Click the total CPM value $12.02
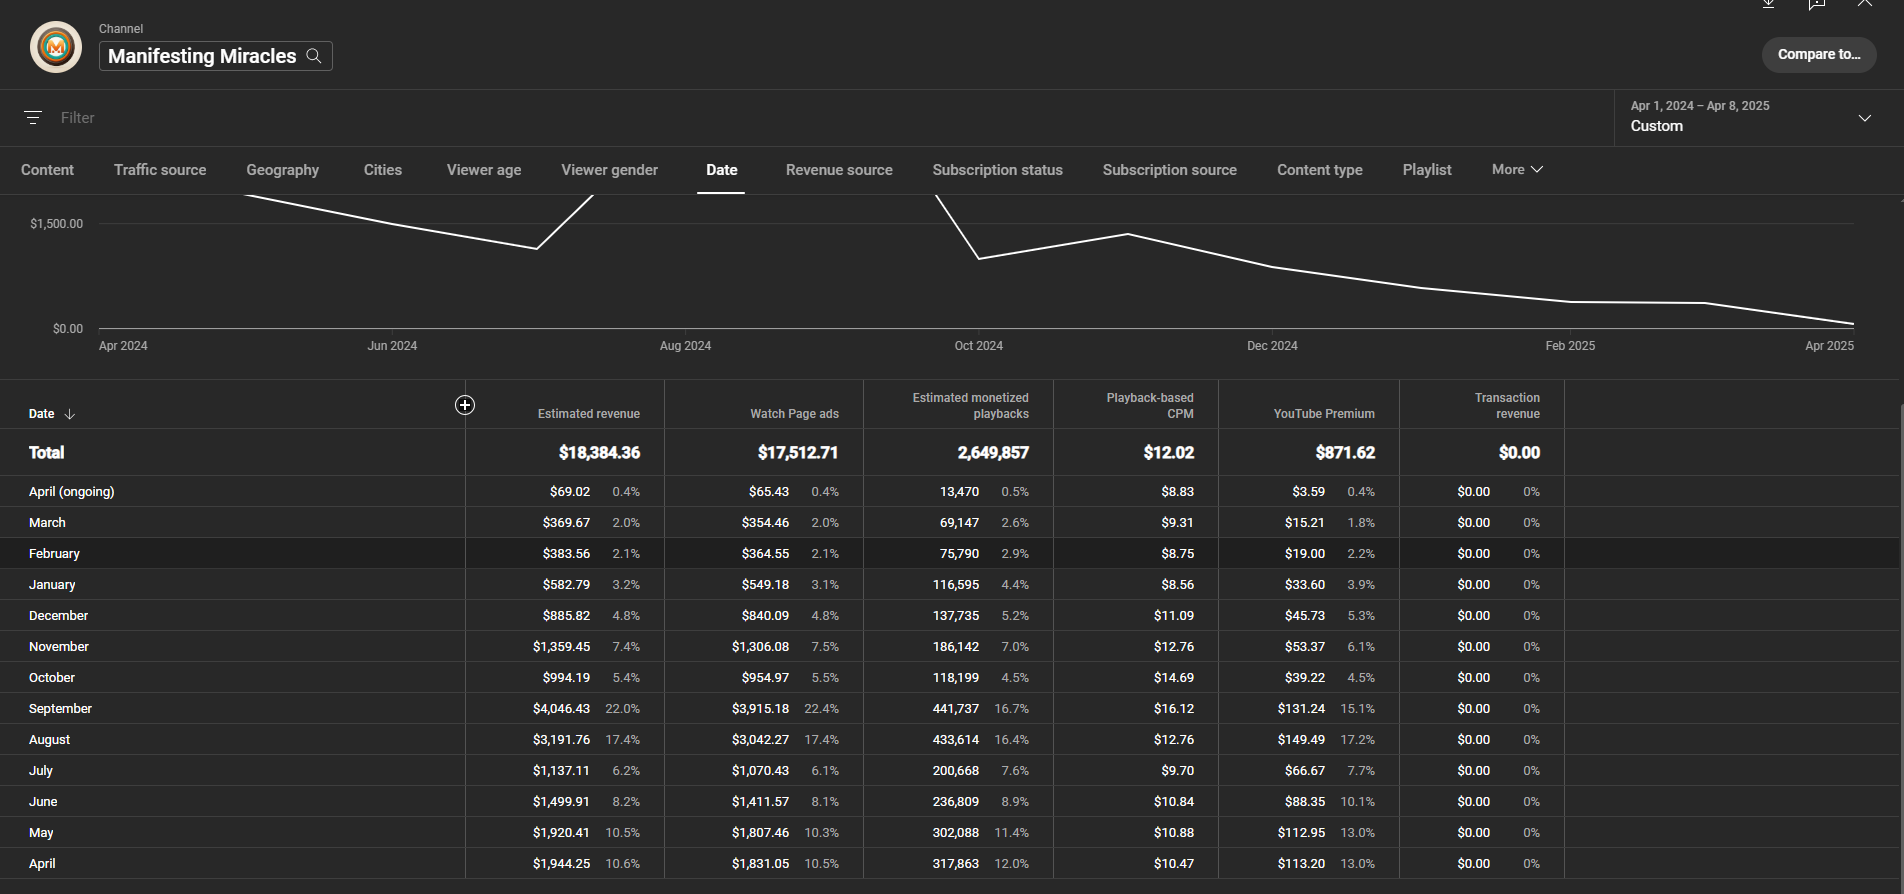Image resolution: width=1904 pixels, height=894 pixels. 1169,453
